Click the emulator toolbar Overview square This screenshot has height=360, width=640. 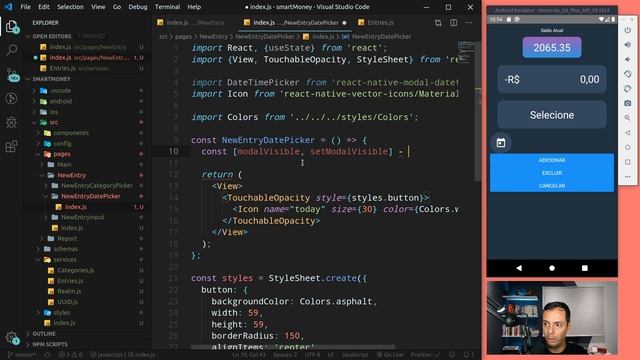628,162
